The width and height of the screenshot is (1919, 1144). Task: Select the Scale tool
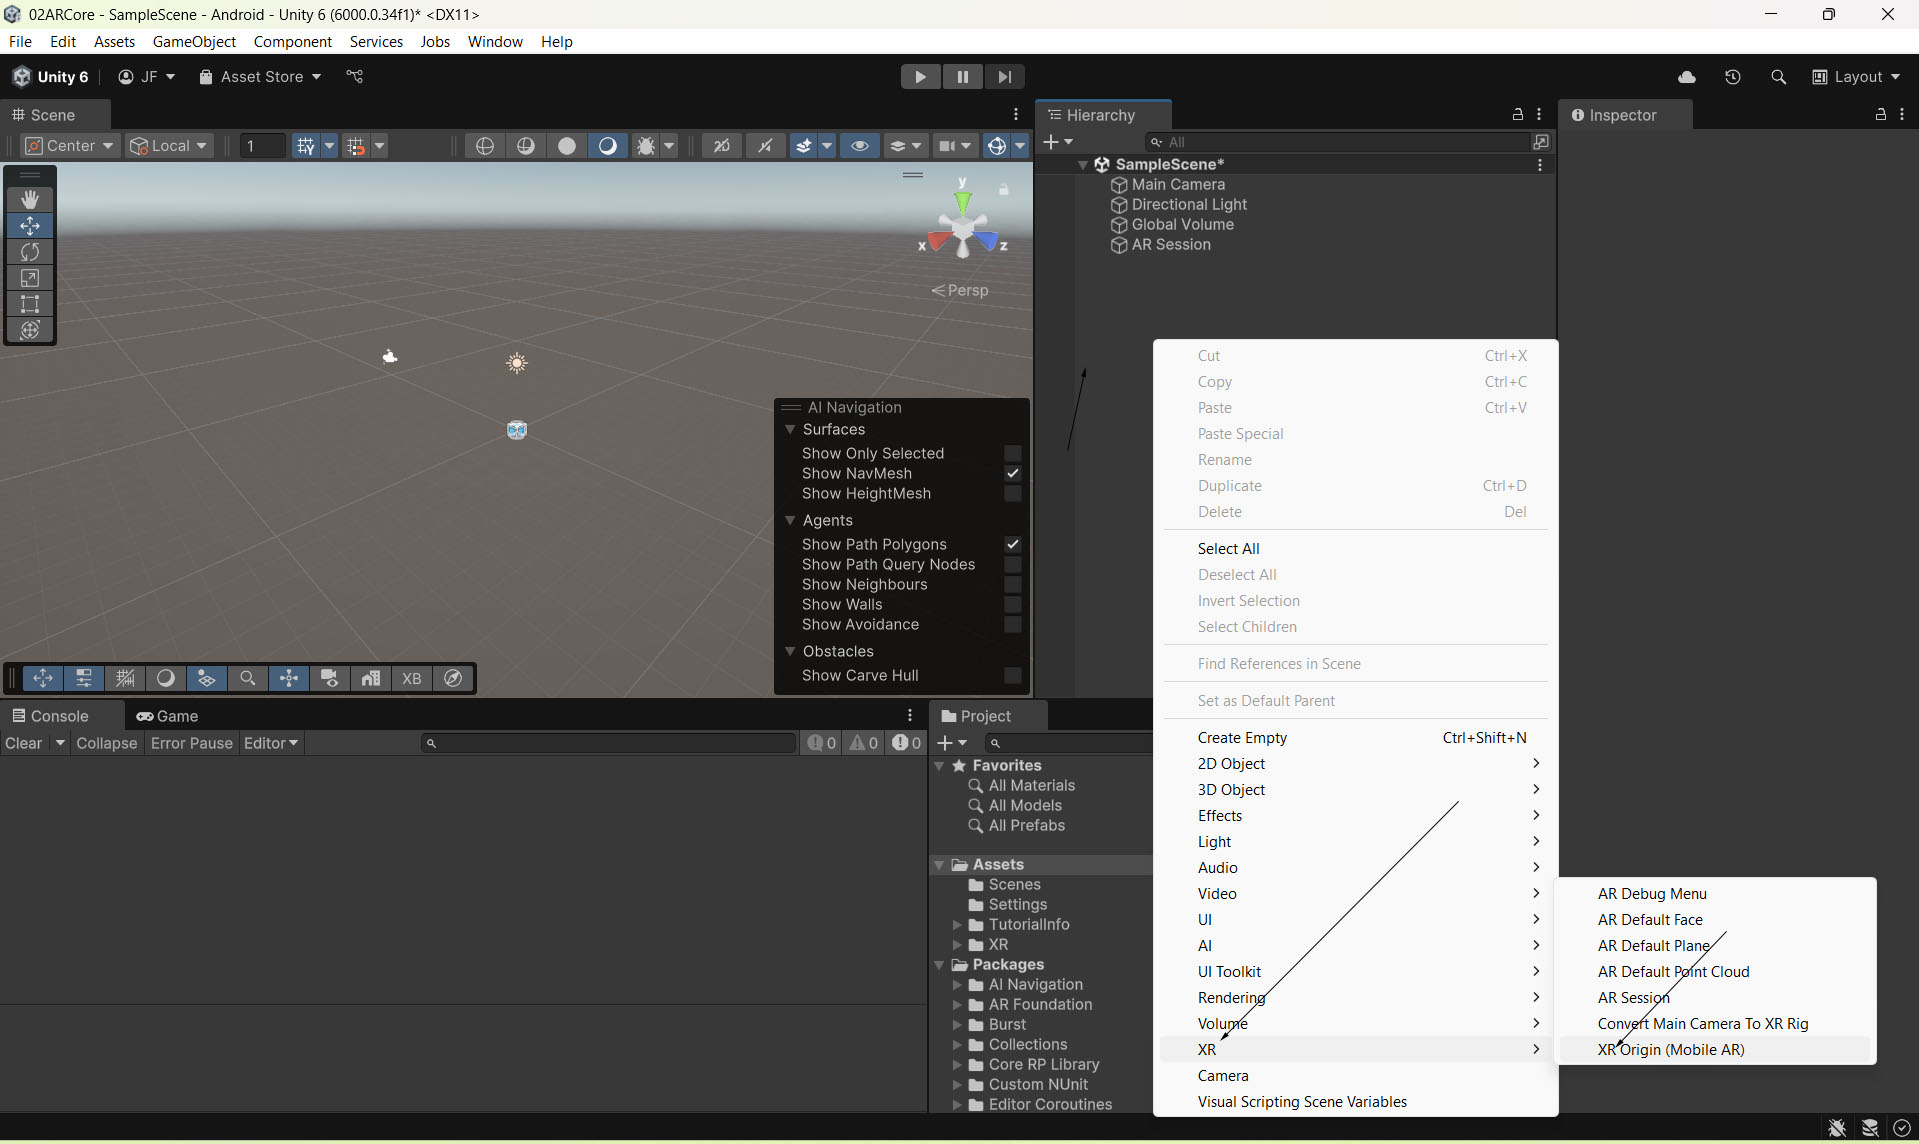tap(30, 278)
